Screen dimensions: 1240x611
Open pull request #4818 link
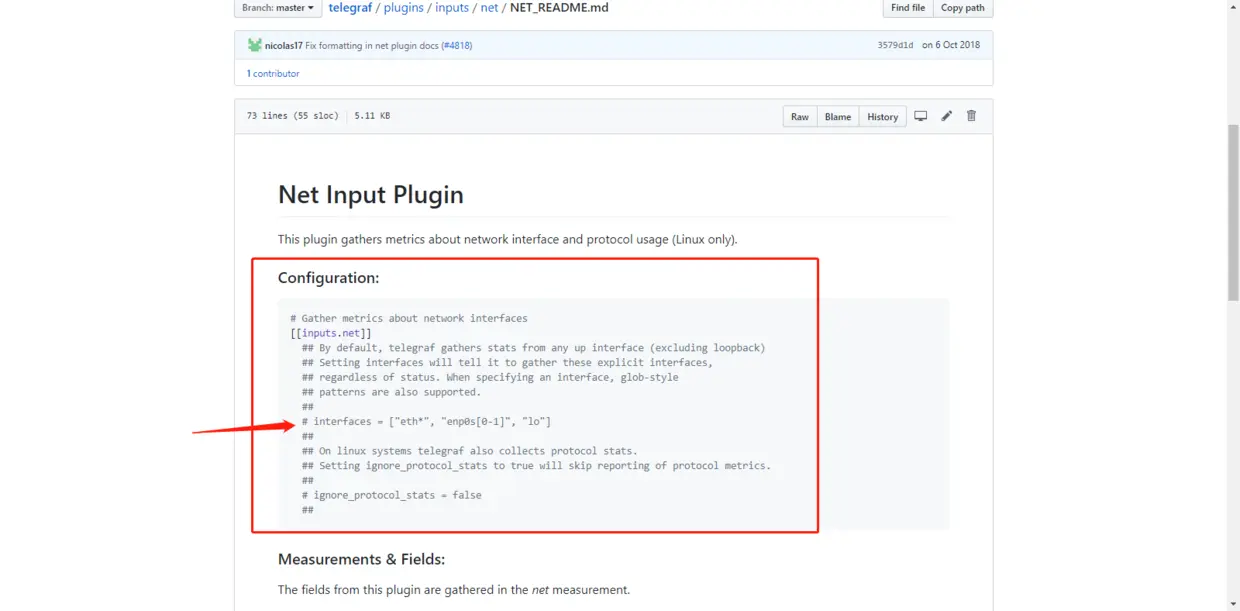click(x=457, y=46)
